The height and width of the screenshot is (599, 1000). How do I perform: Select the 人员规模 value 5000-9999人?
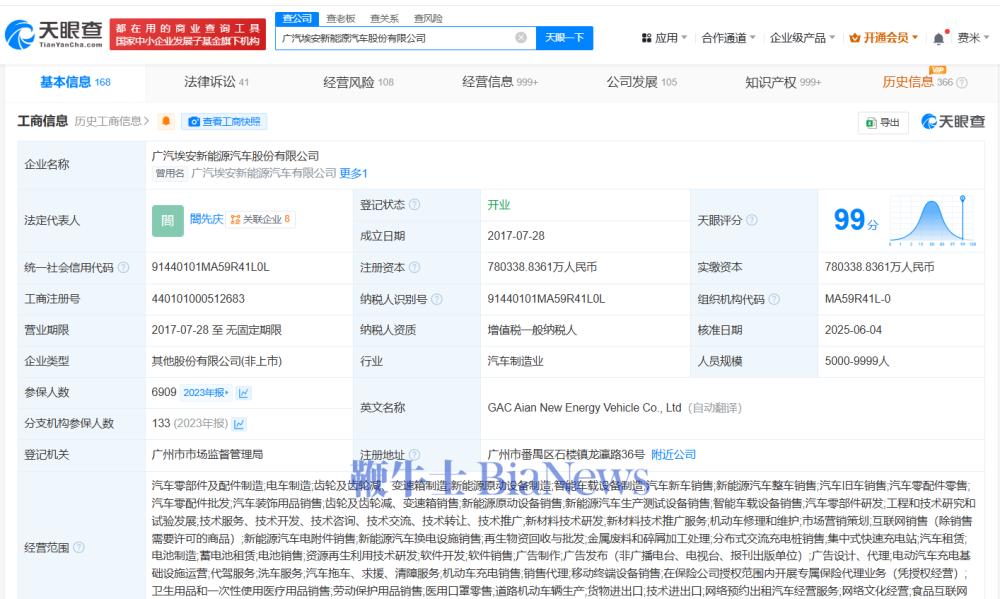(857, 361)
